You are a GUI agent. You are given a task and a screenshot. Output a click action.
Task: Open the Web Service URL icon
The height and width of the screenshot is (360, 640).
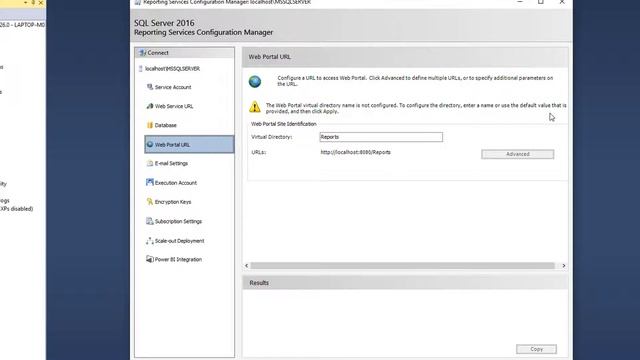click(x=150, y=106)
